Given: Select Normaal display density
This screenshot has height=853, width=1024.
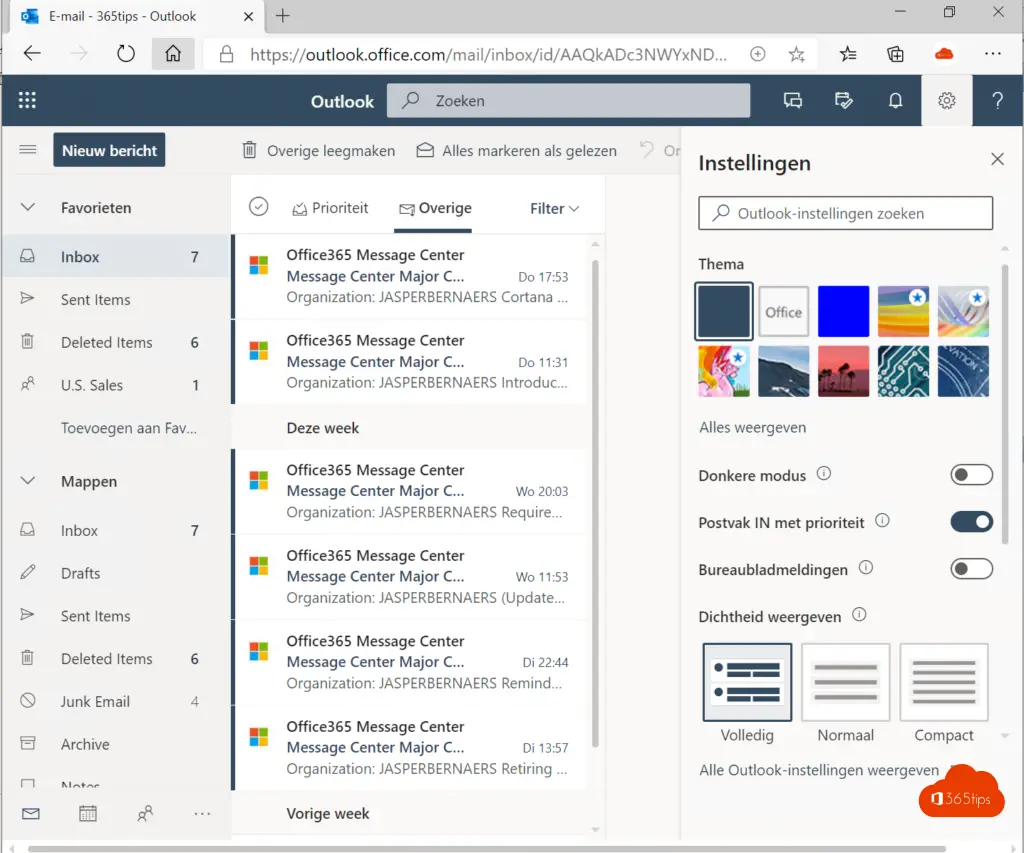Looking at the screenshot, I should tap(846, 682).
